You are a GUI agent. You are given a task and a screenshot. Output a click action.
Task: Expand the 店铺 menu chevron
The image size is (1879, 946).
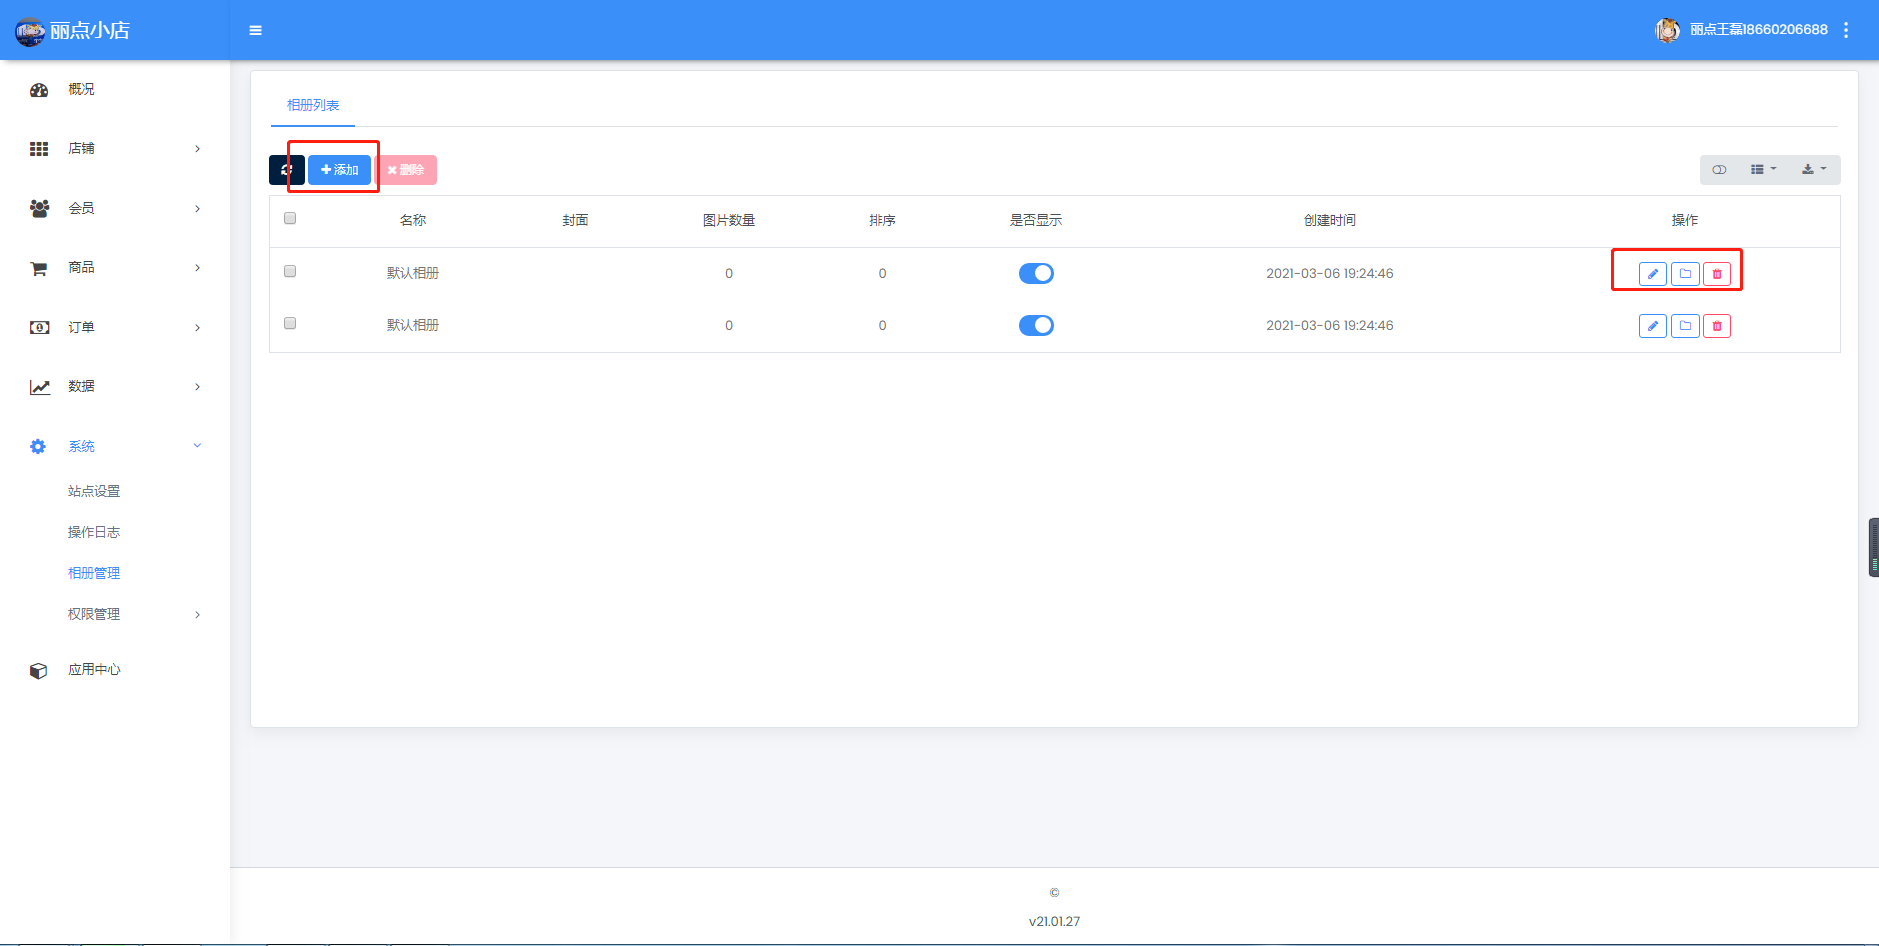[197, 149]
